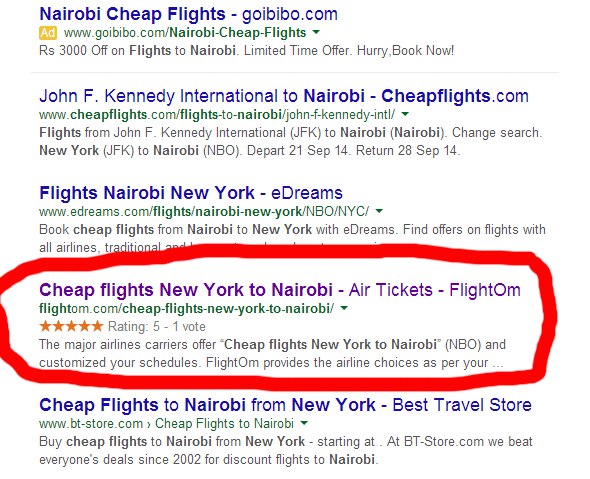Screen dimensions: 590x479
Task: Open John F. Kennedy International to Nairobi link
Action: (284, 96)
